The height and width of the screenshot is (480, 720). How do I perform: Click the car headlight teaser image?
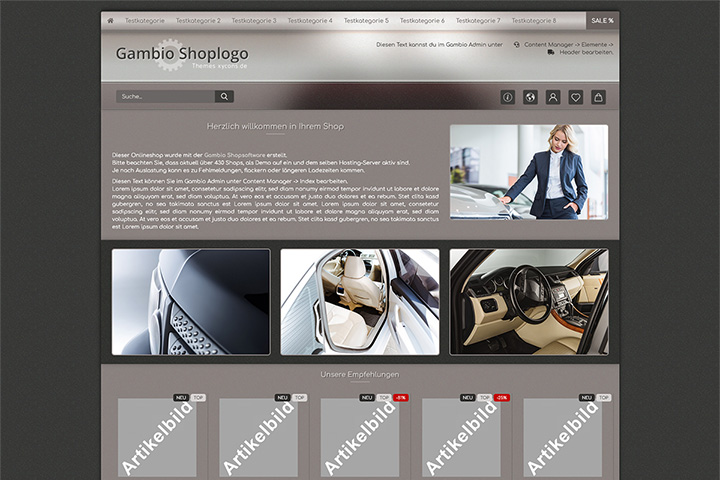(x=191, y=302)
